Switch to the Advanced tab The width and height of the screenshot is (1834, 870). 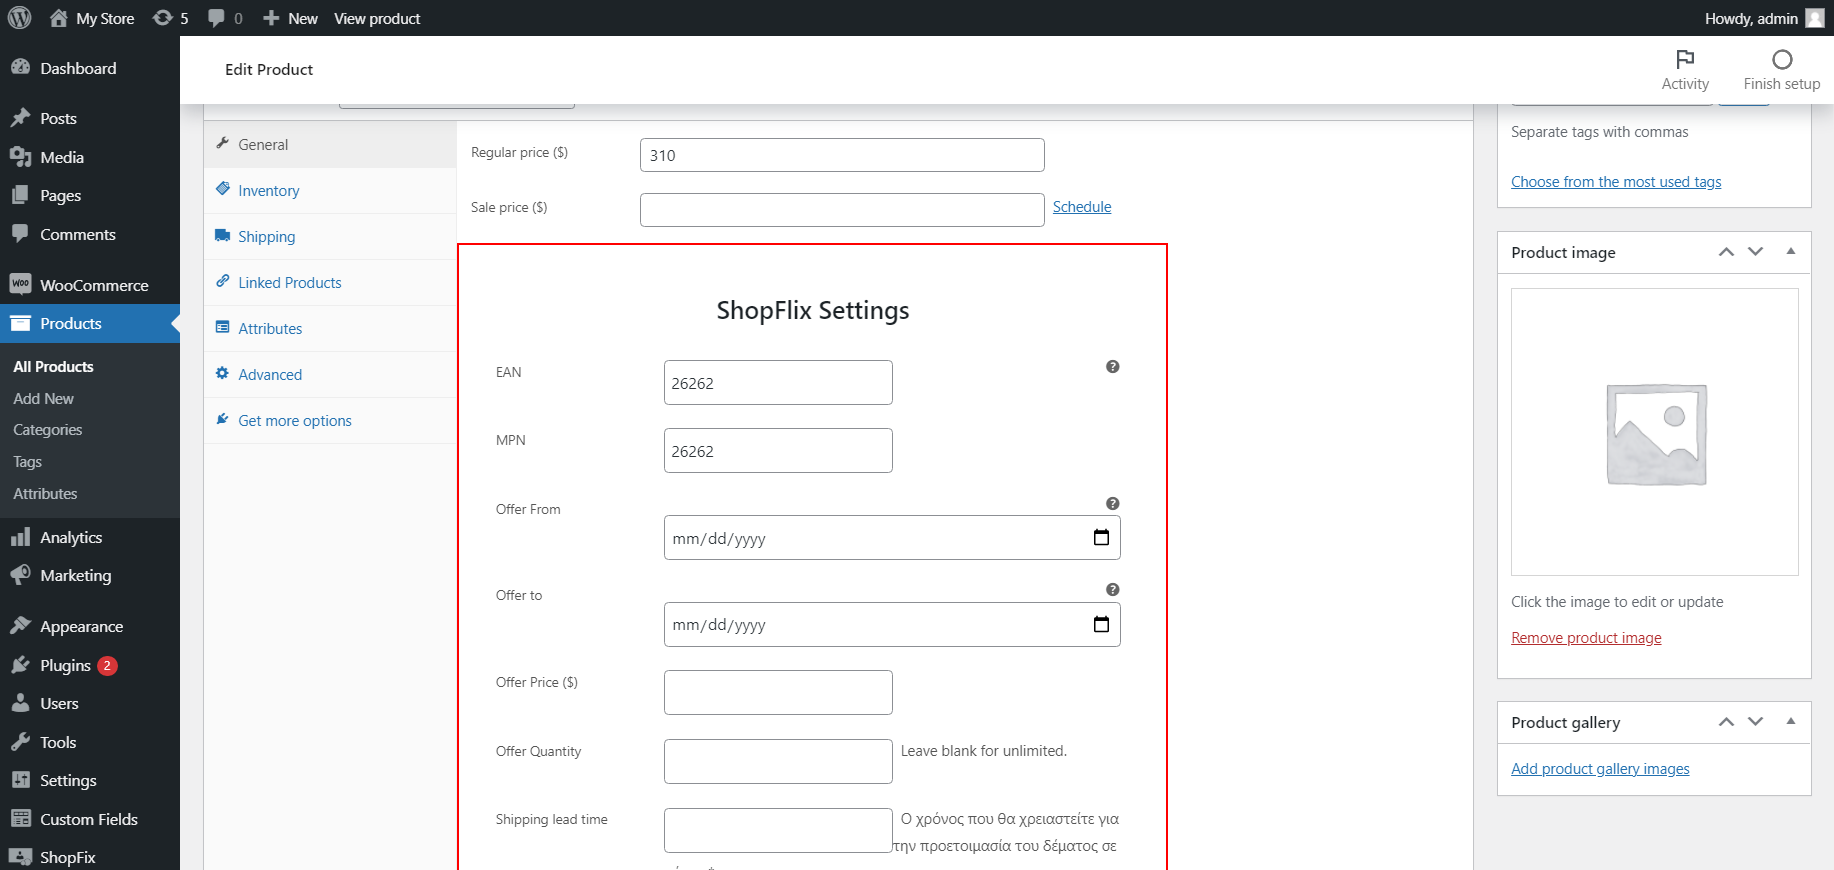point(330,375)
